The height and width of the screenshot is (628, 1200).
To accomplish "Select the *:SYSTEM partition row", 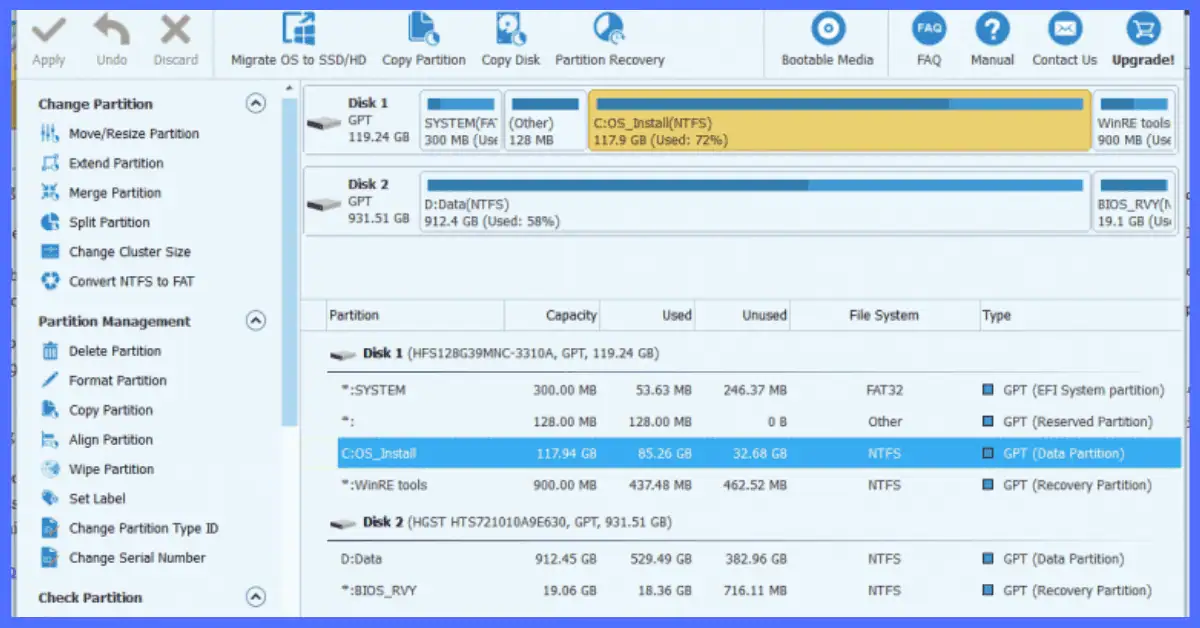I will coord(760,390).
